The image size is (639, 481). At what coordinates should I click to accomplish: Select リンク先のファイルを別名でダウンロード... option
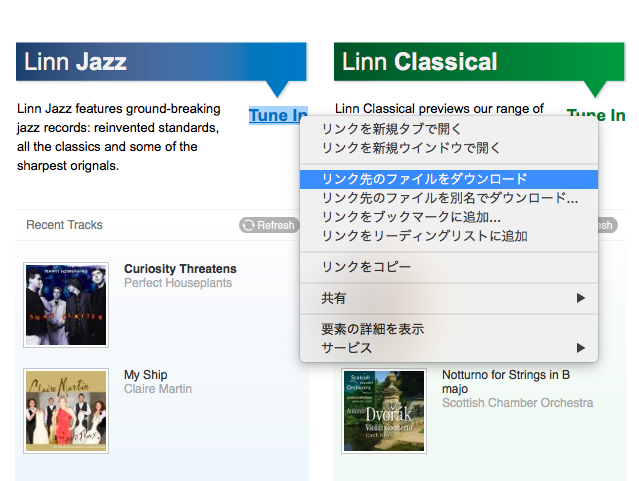[x=449, y=198]
